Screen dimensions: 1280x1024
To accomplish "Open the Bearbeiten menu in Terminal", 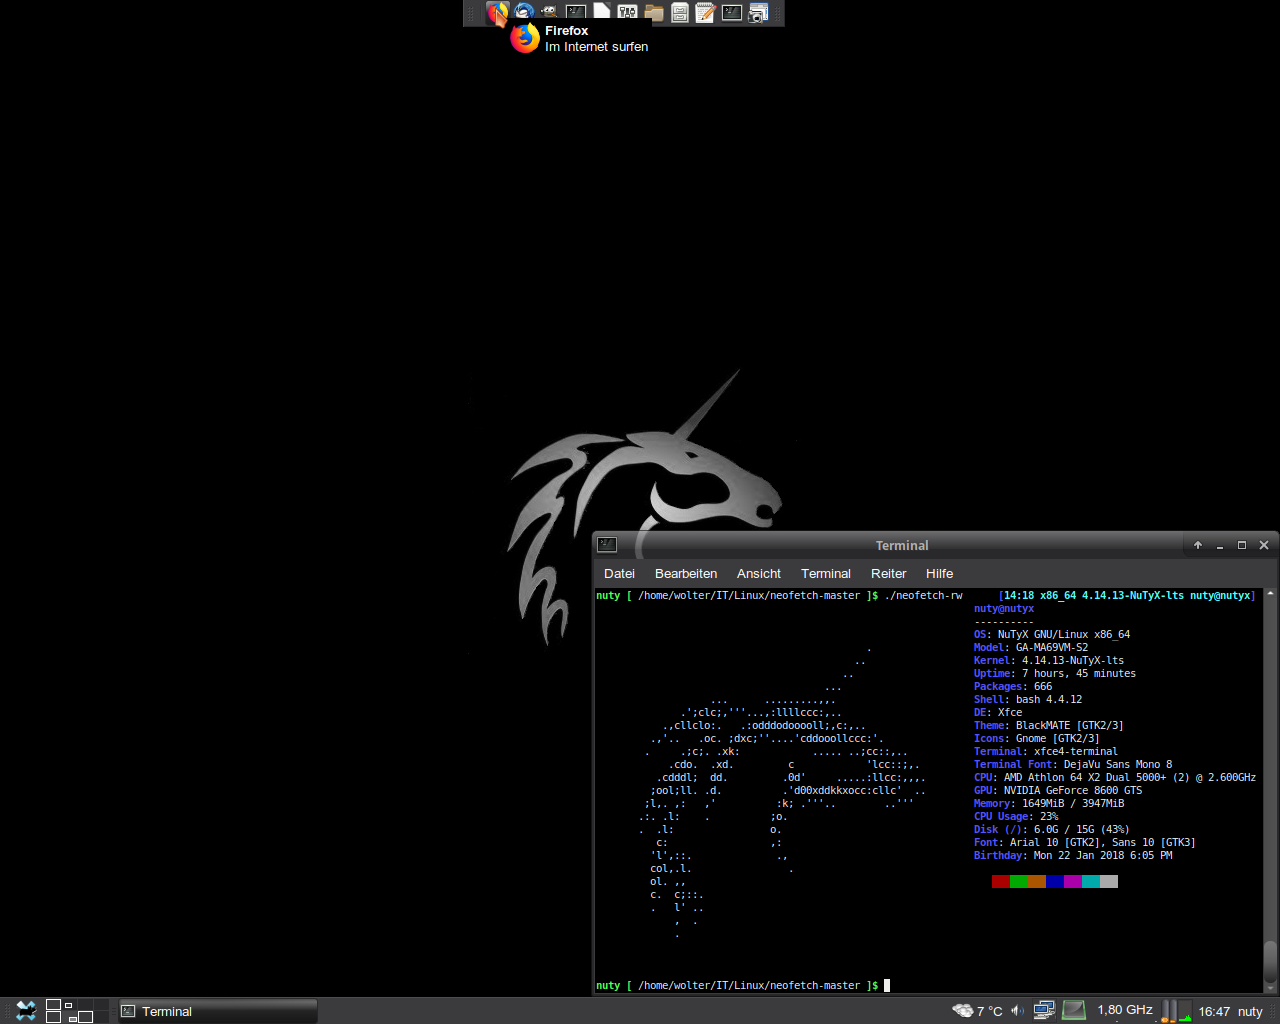I will pos(686,574).
